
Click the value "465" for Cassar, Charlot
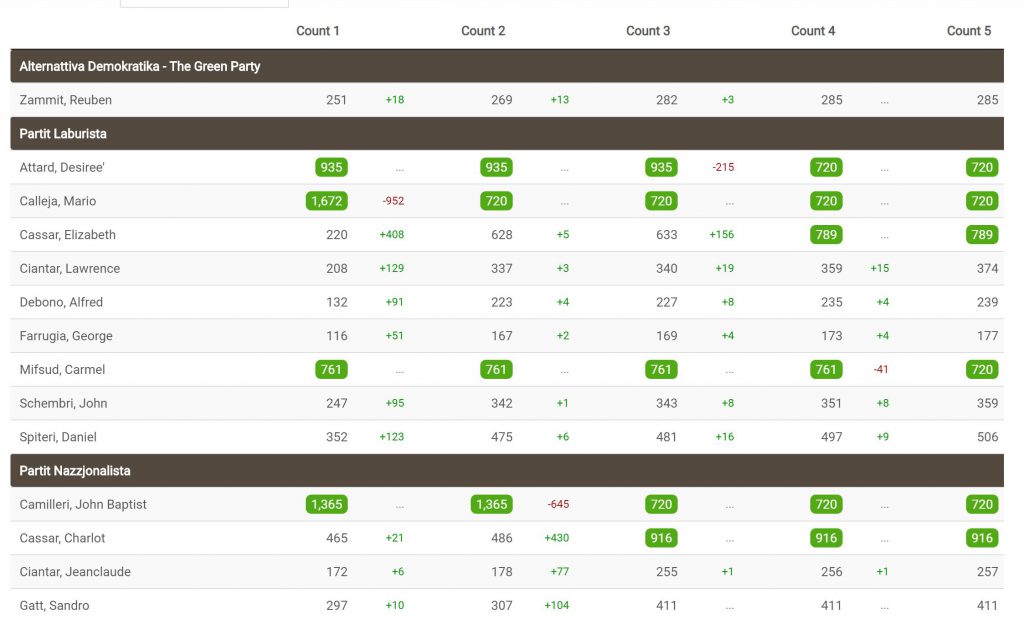pyautogui.click(x=336, y=538)
